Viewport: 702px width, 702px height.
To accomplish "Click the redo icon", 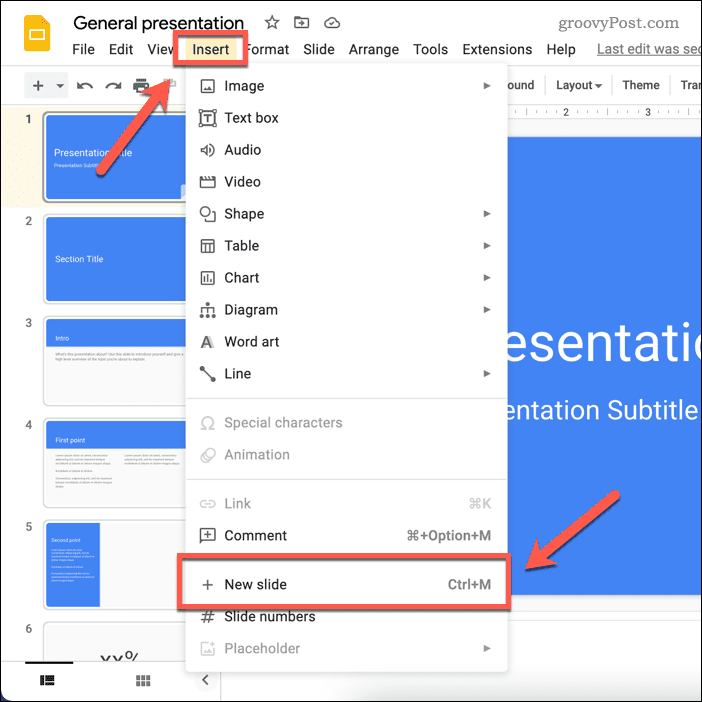I will (113, 85).
